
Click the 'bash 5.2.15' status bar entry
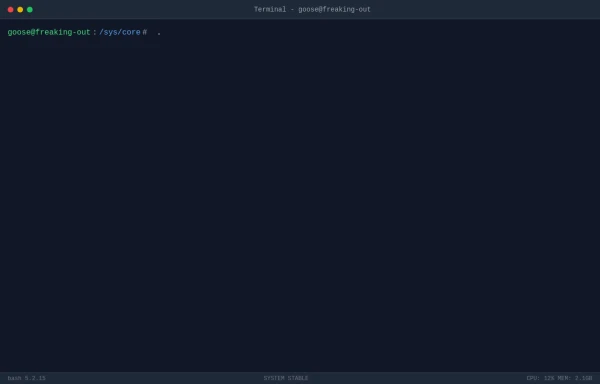point(26,378)
